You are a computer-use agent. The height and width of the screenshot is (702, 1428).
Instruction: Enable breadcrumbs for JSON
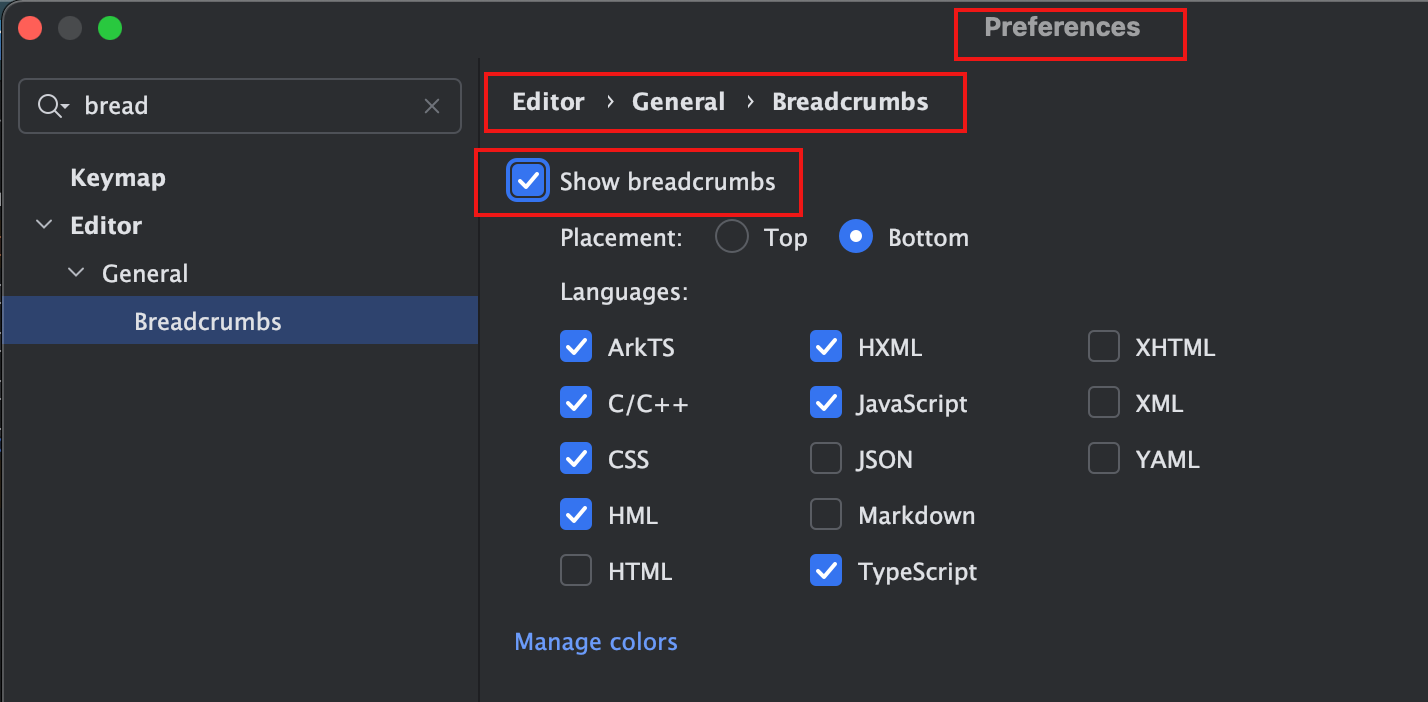click(x=826, y=459)
